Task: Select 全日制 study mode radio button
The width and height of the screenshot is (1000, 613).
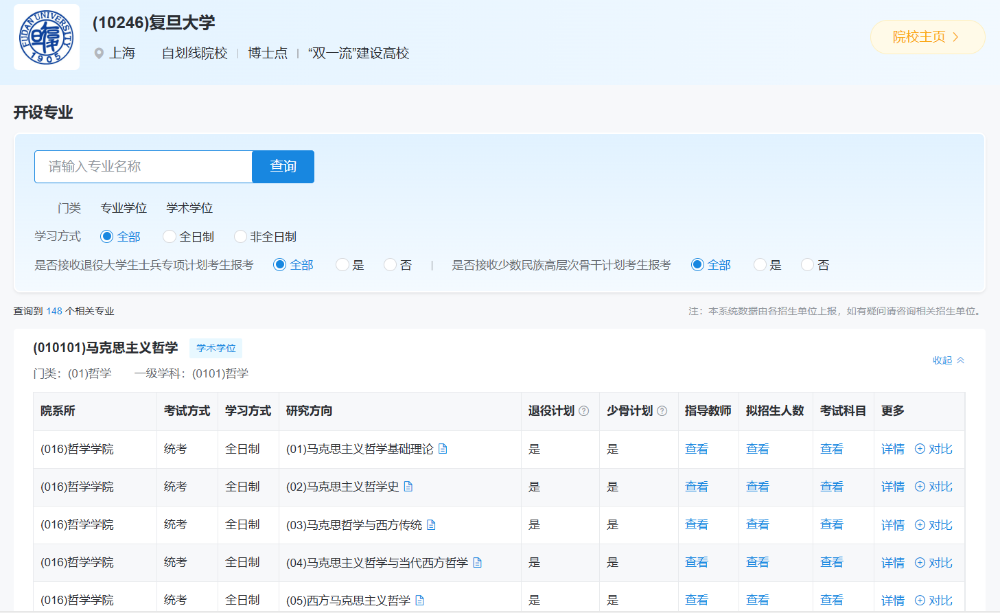Action: (x=169, y=237)
